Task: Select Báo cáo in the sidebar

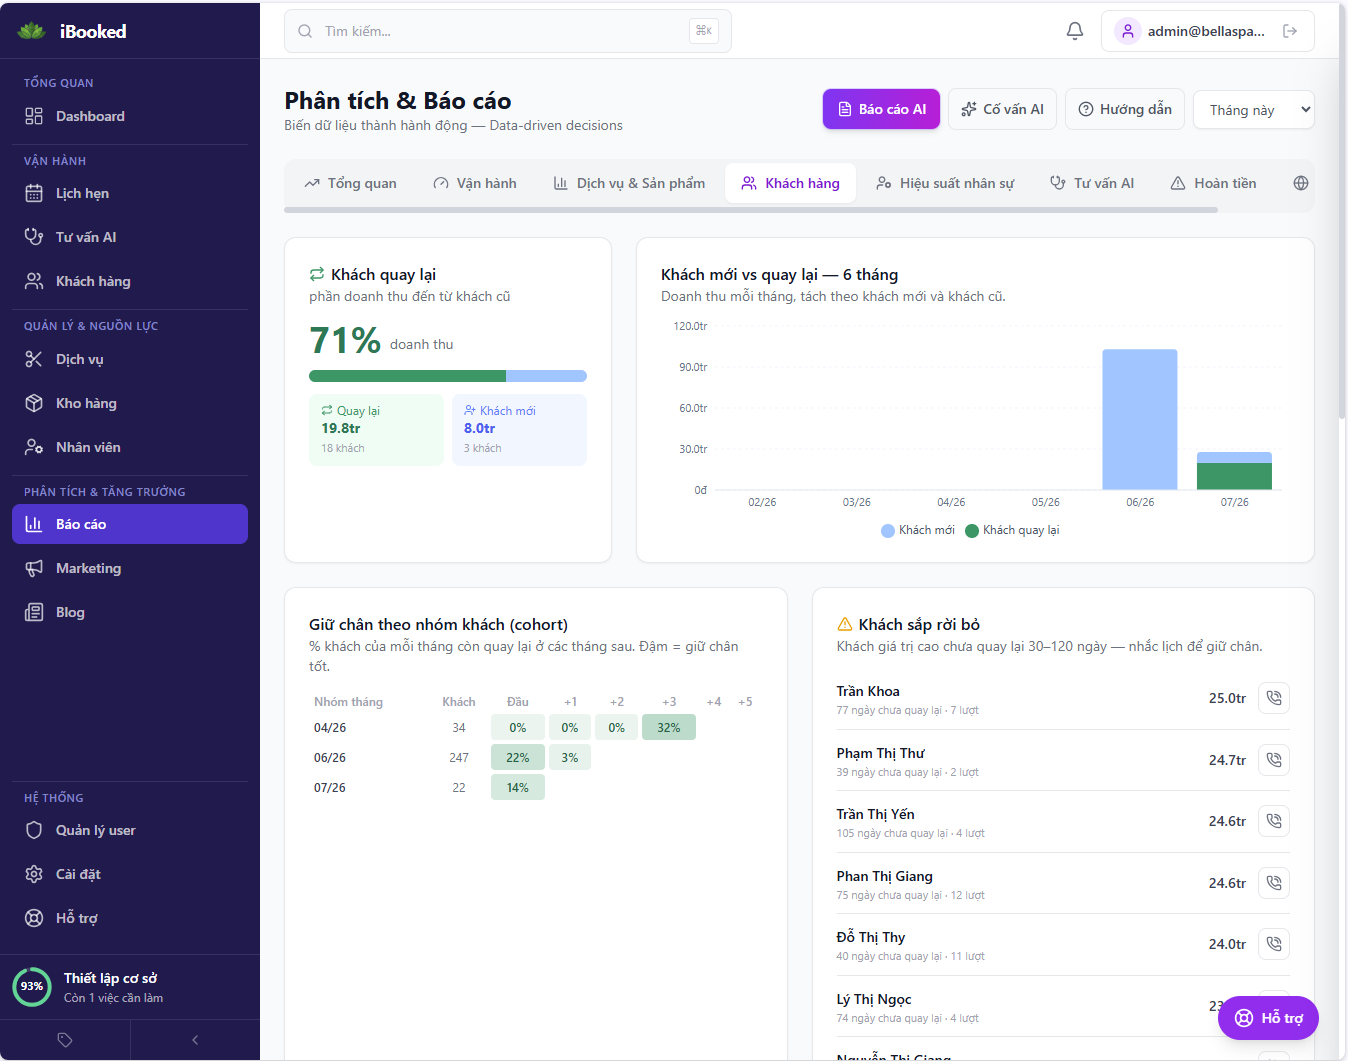Action: pos(130,524)
